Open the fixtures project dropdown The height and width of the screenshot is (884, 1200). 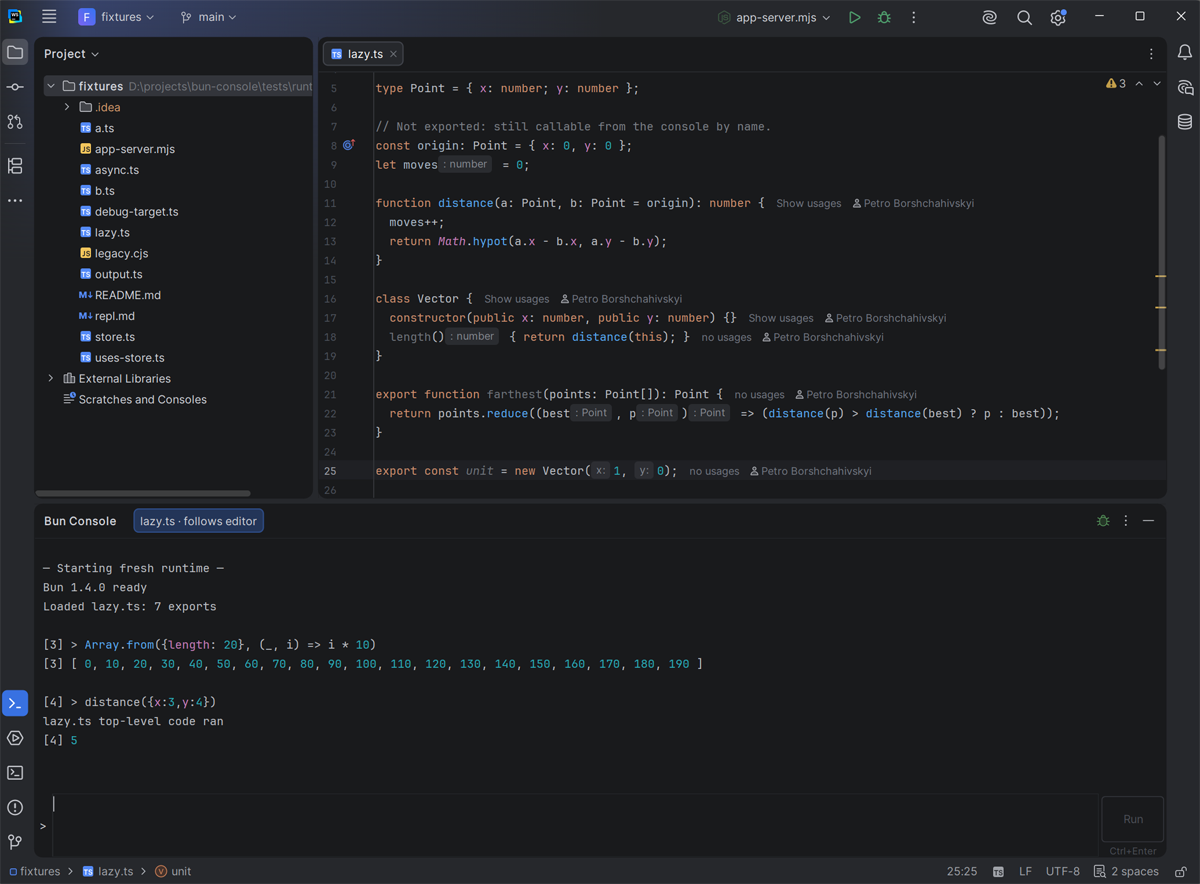(x=117, y=17)
